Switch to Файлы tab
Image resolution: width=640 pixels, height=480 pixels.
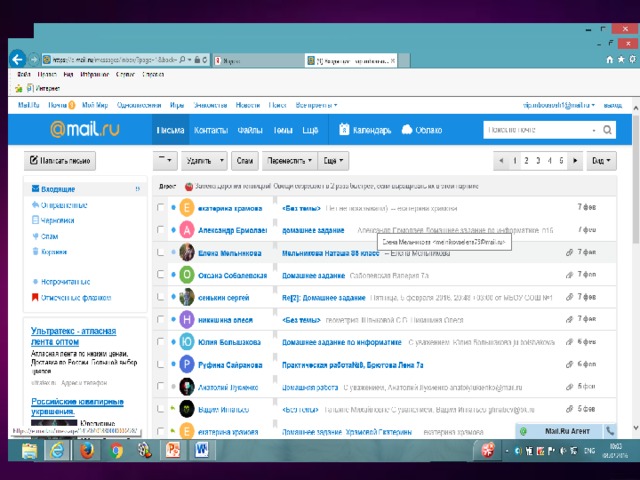(x=250, y=130)
